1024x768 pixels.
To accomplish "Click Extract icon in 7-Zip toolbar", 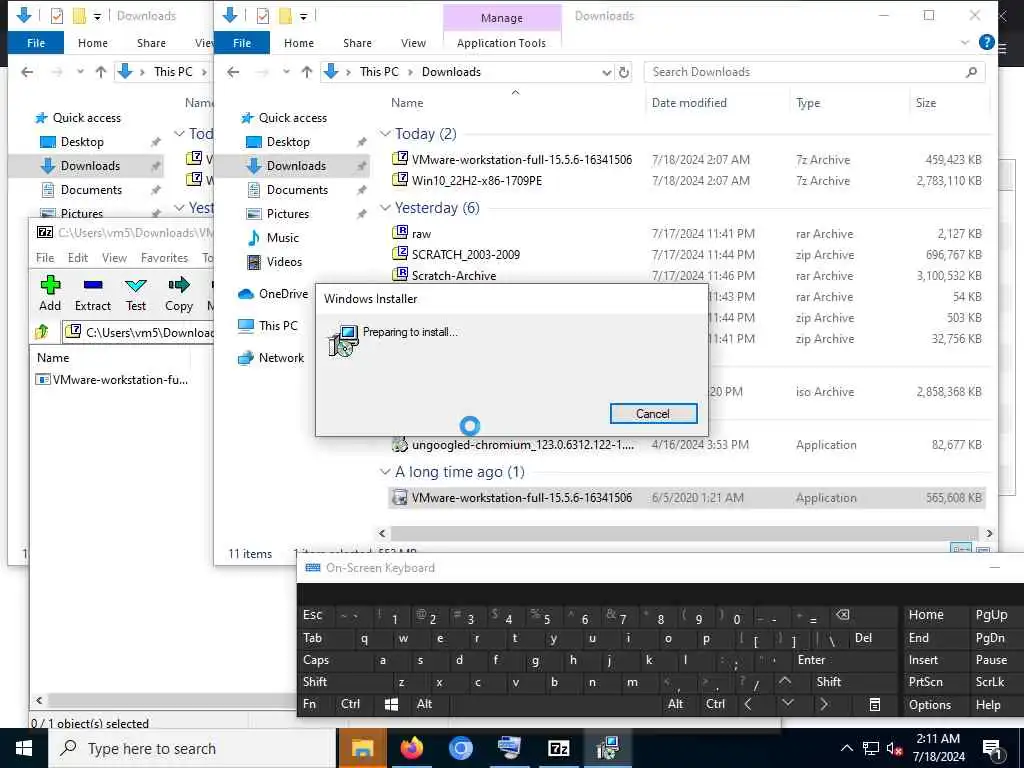I will pos(93,285).
